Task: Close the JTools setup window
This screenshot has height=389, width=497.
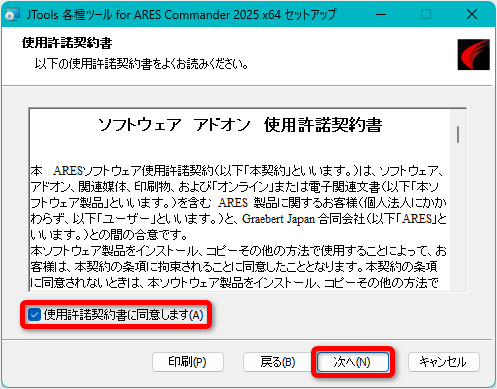Action: 472,15
